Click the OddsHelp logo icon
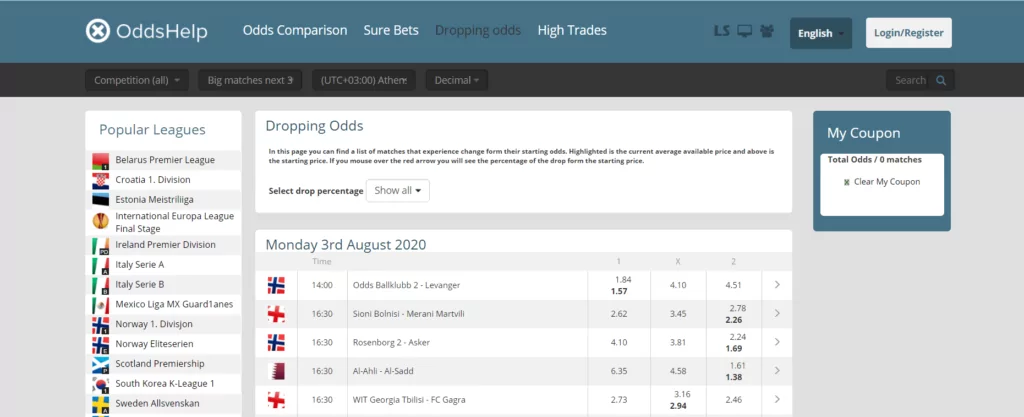The width and height of the screenshot is (1024, 417). [x=98, y=31]
